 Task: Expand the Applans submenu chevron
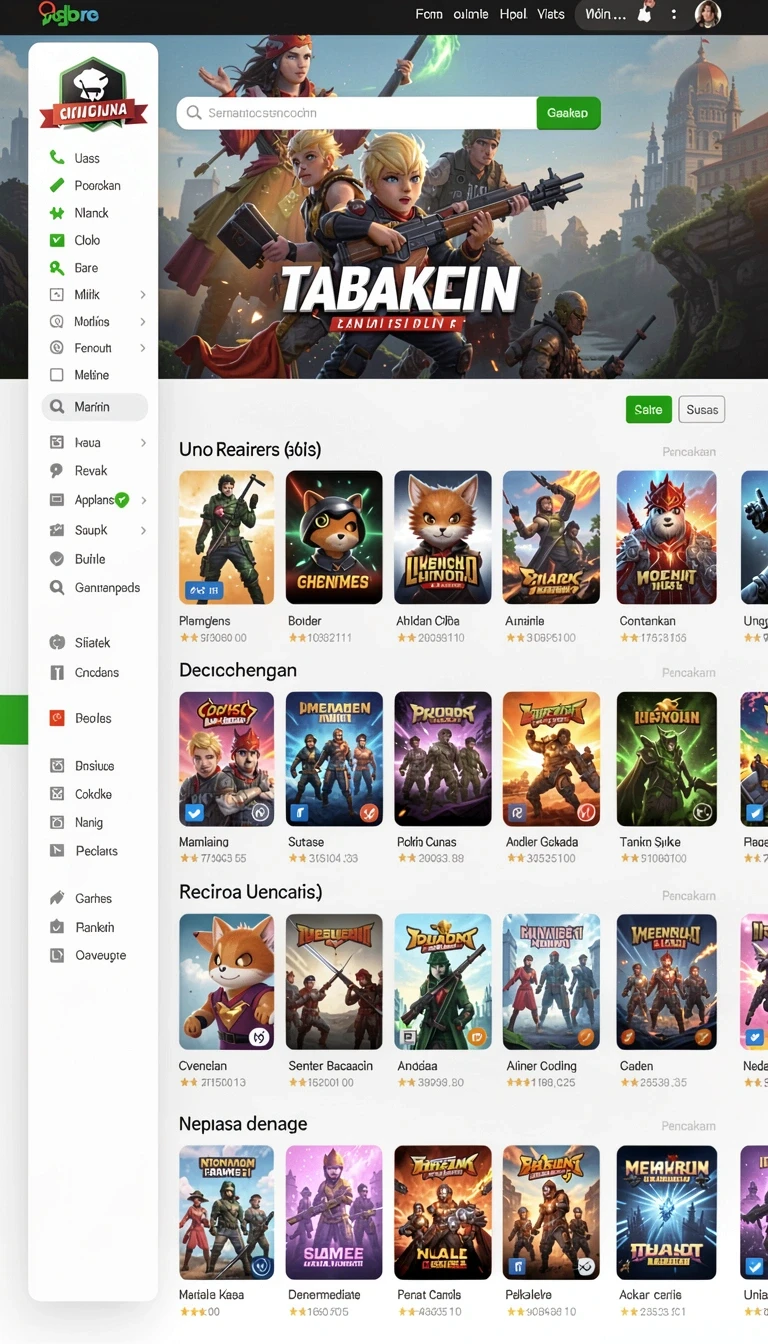(143, 500)
